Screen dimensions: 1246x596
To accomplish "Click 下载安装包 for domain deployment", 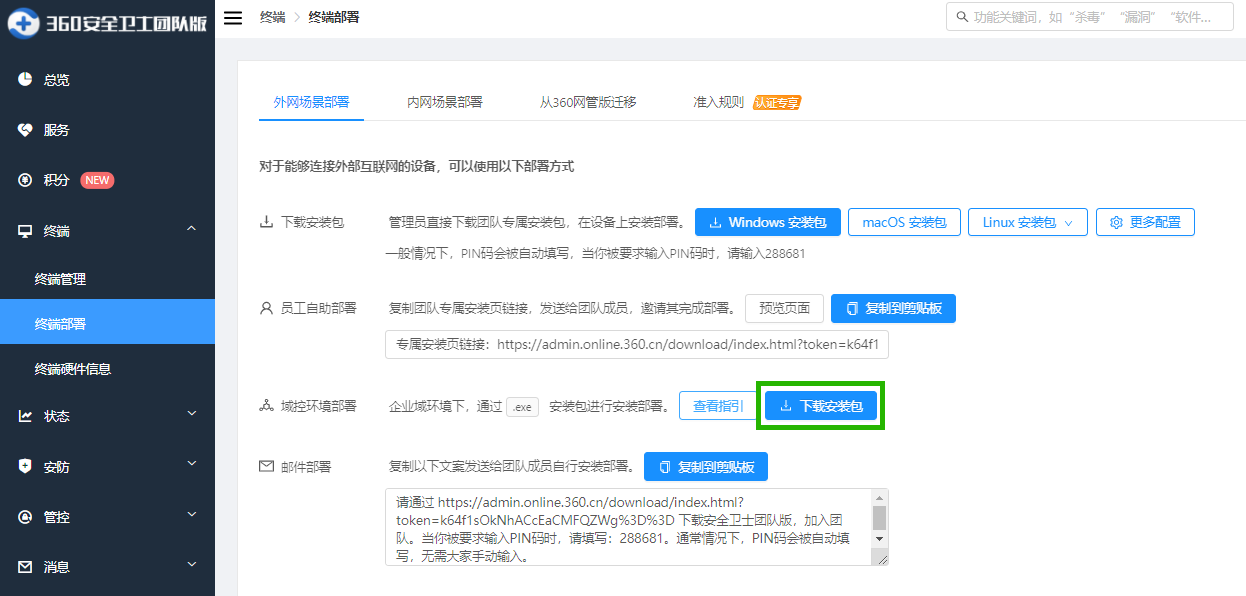I will tap(821, 406).
